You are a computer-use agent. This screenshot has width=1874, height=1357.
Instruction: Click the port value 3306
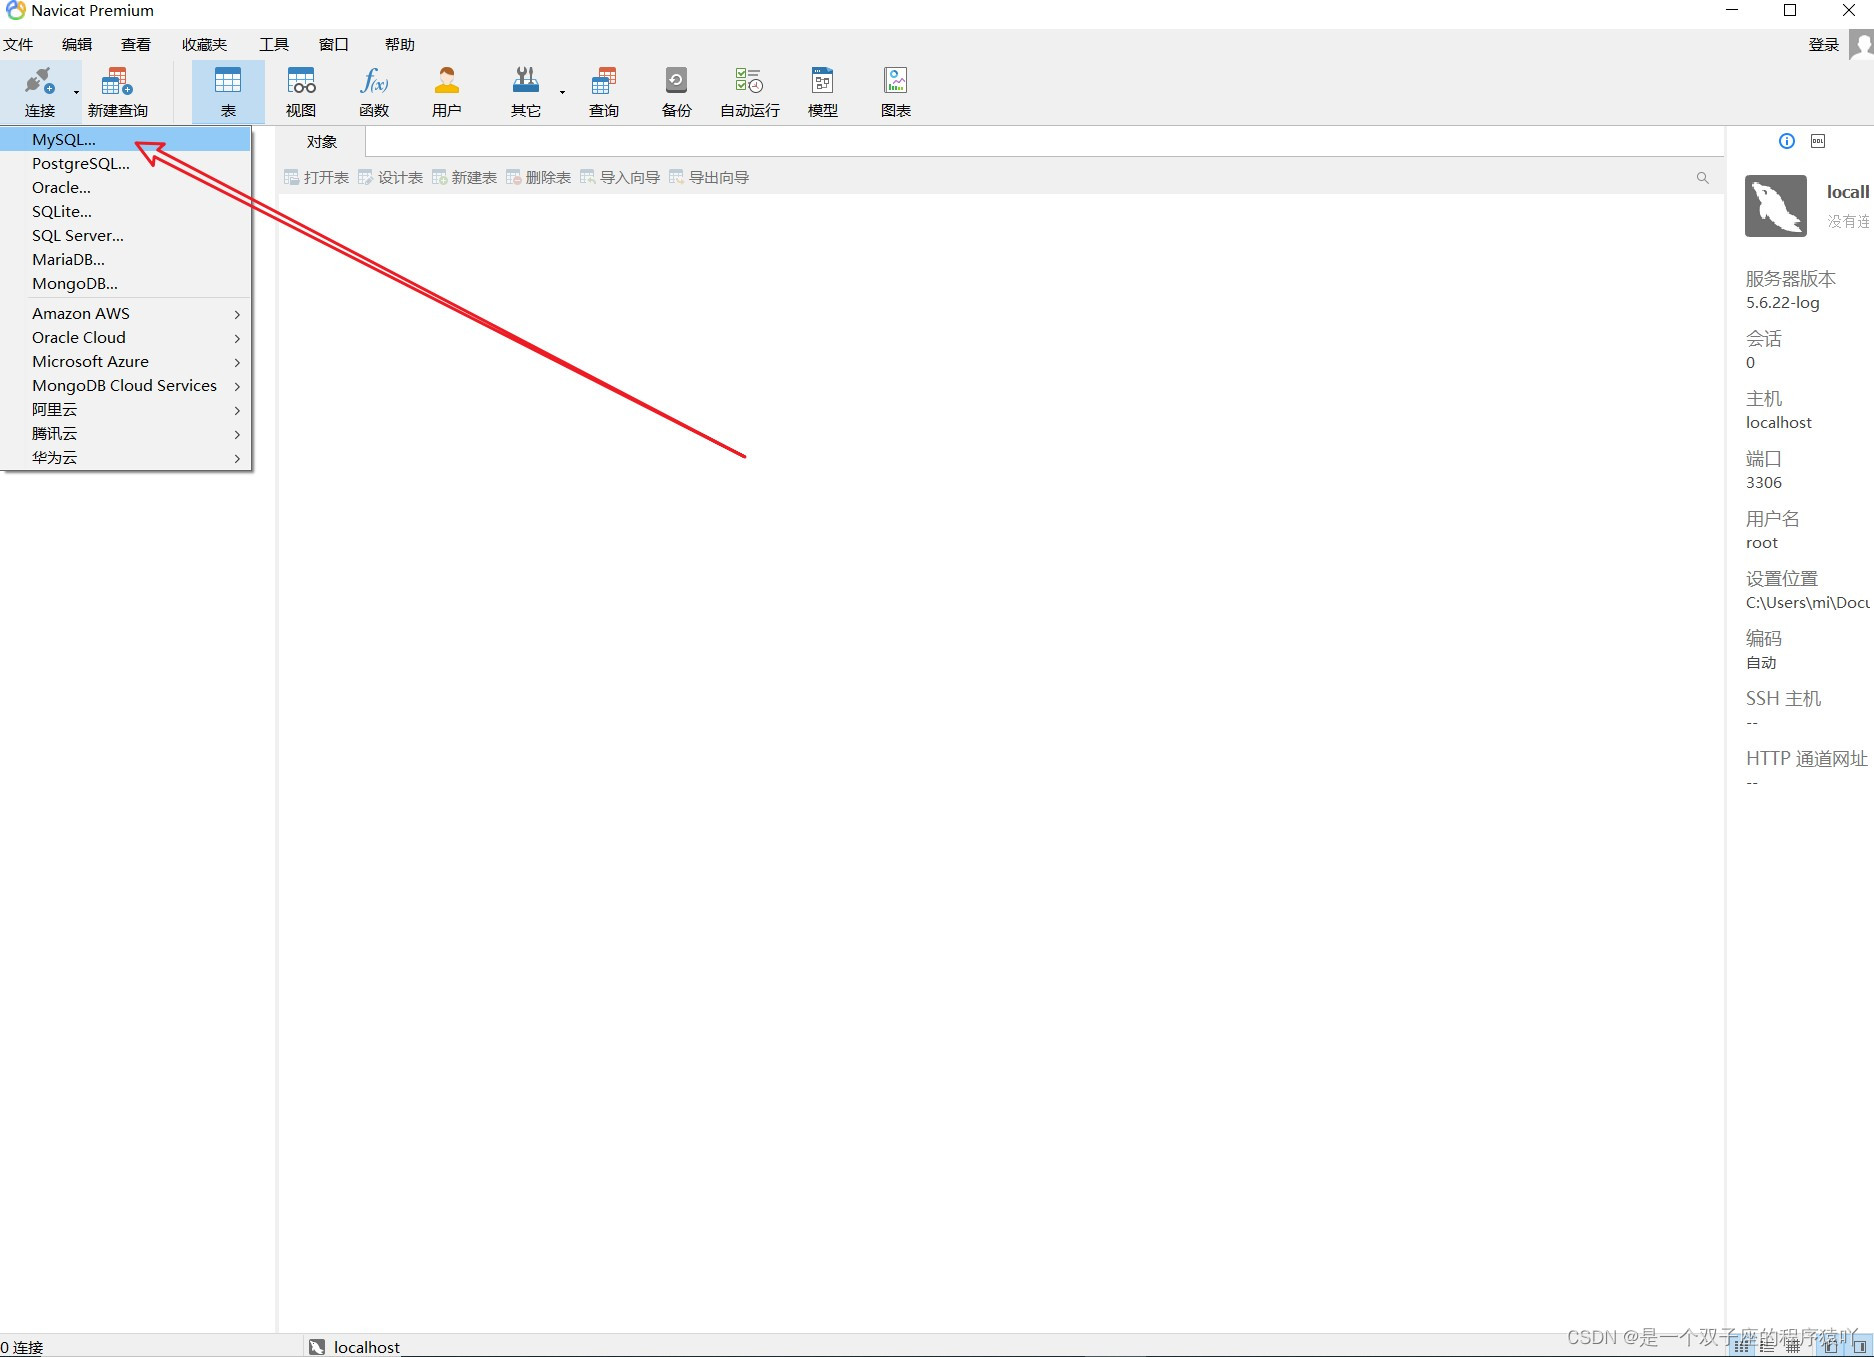pyautogui.click(x=1764, y=482)
